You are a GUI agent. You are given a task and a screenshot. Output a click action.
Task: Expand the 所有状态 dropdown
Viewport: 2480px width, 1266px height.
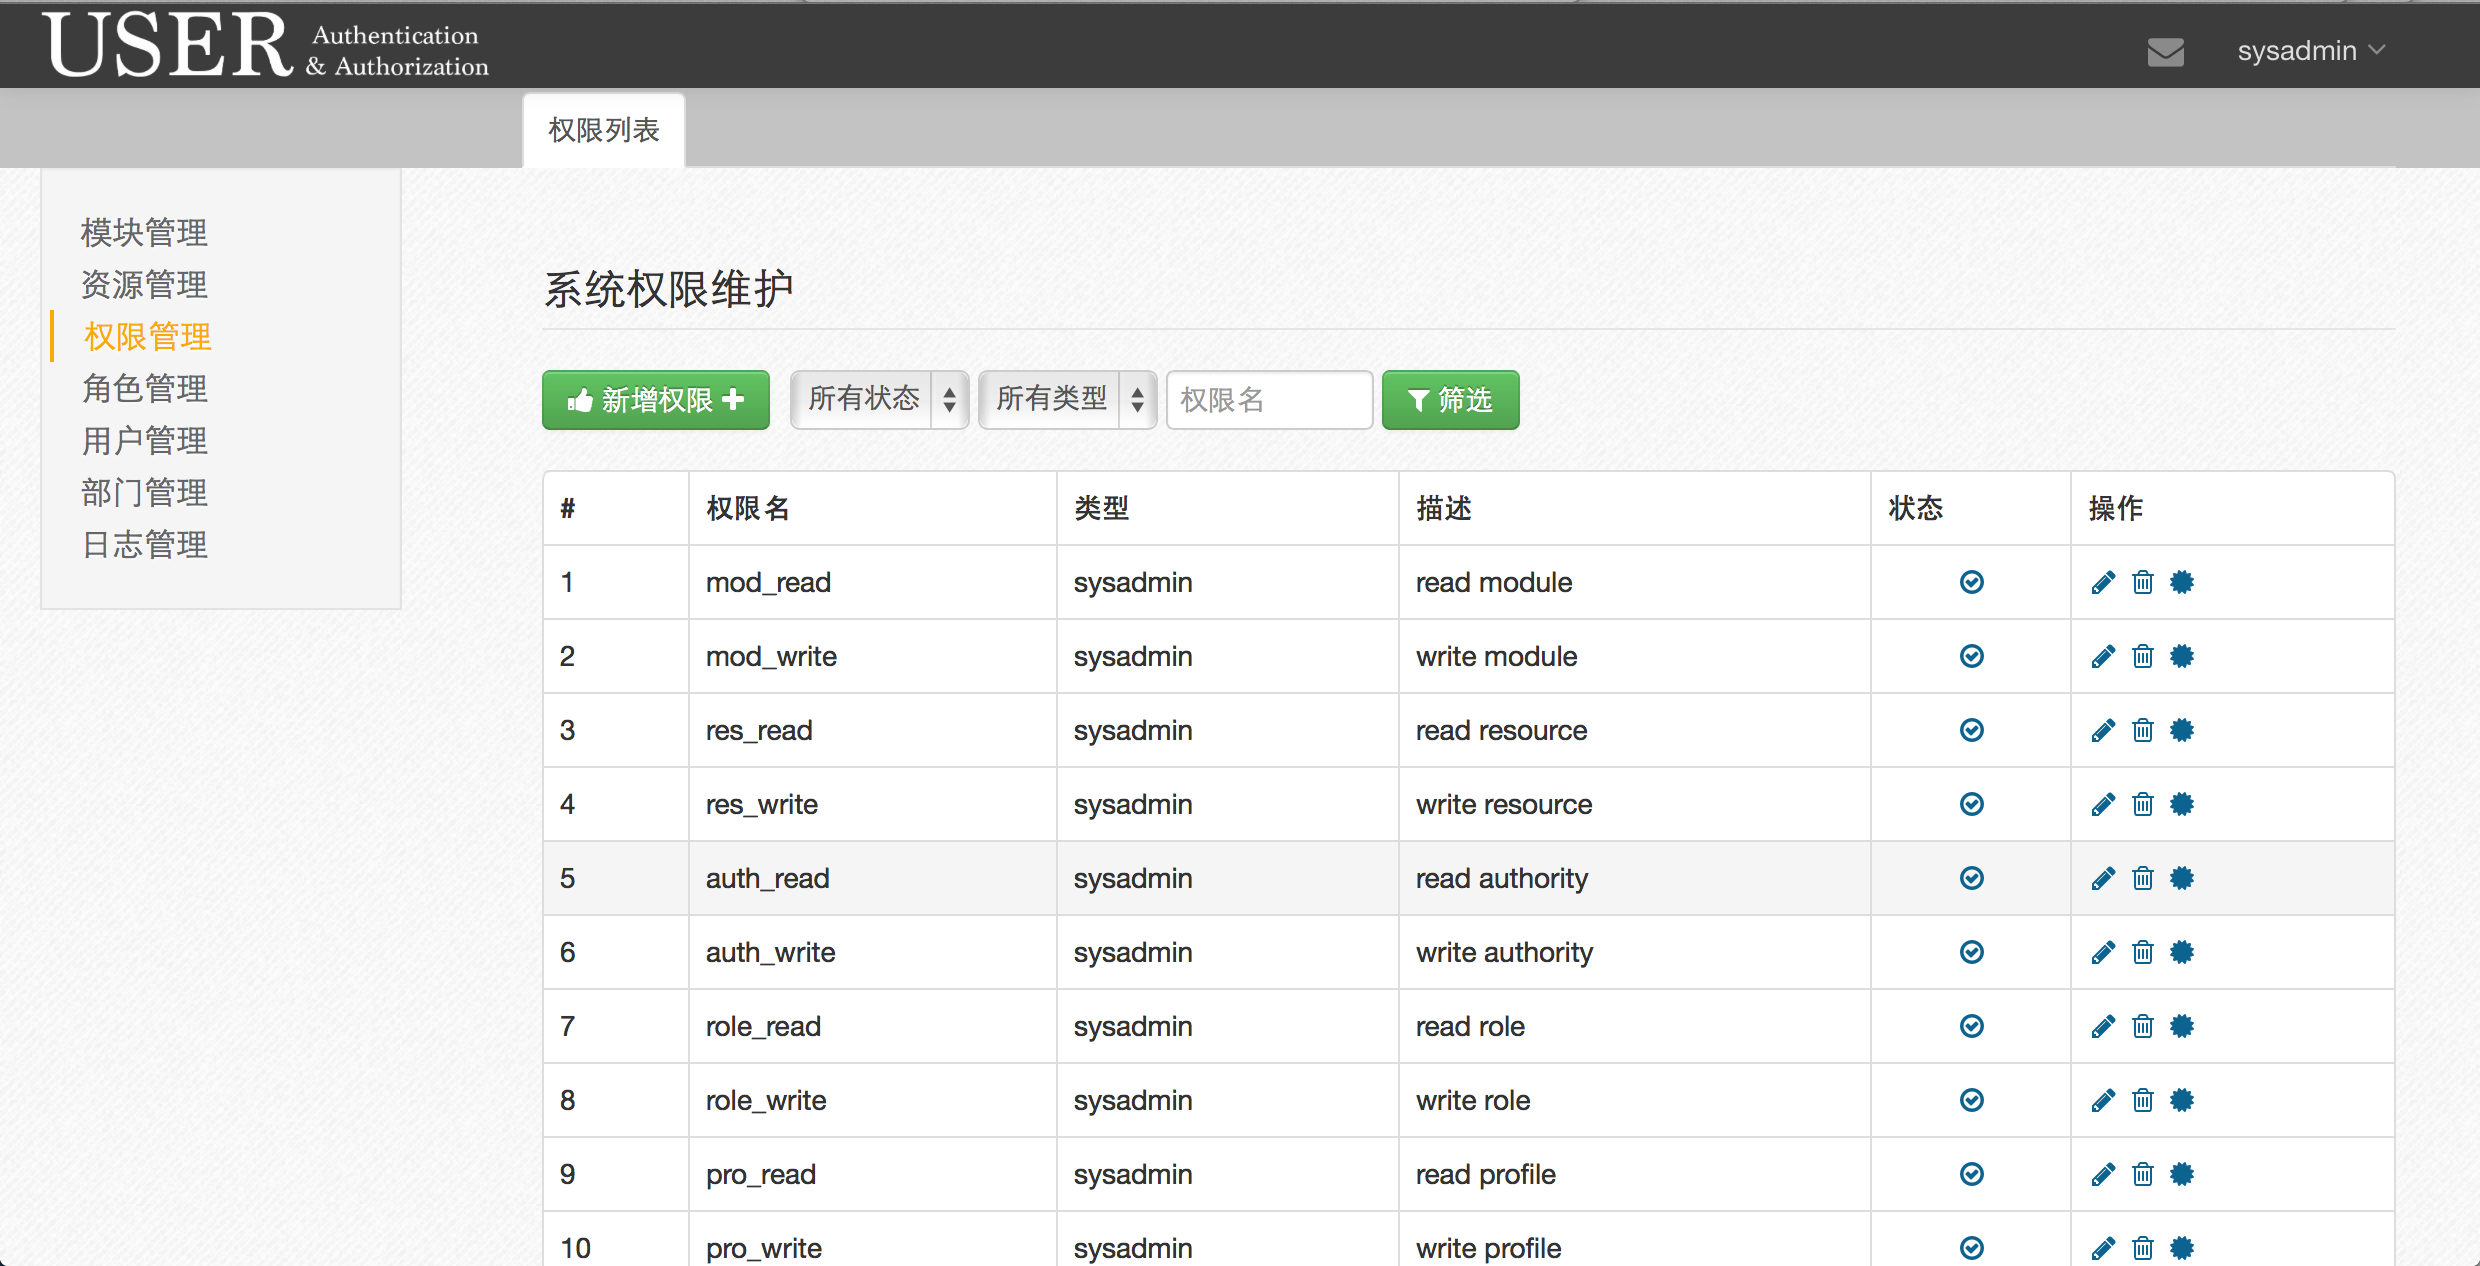[880, 399]
